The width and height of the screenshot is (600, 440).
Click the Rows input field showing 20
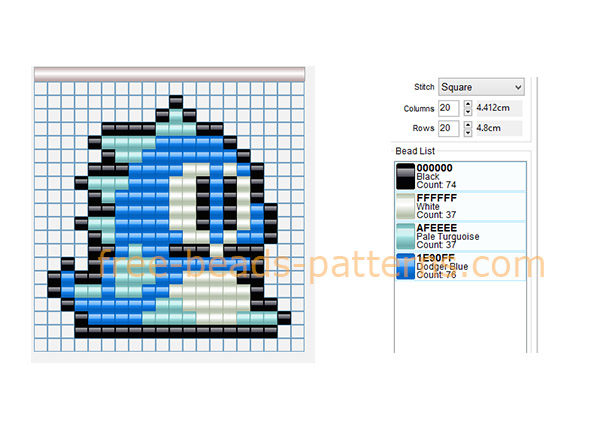448,128
